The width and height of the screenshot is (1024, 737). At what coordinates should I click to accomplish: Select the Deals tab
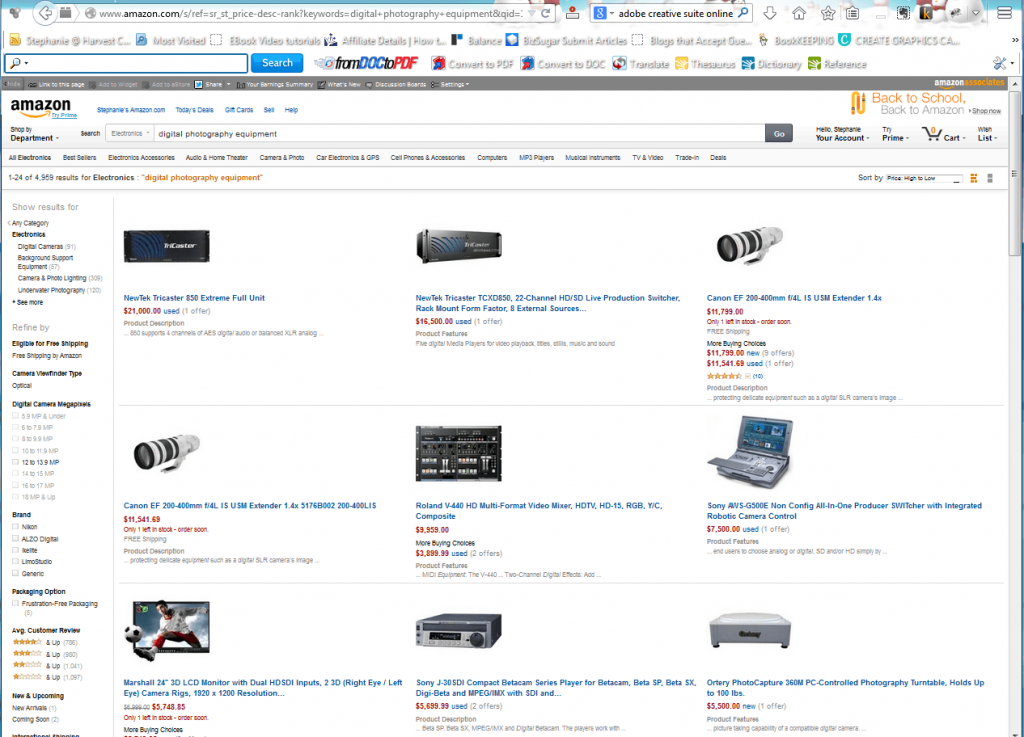coord(718,157)
